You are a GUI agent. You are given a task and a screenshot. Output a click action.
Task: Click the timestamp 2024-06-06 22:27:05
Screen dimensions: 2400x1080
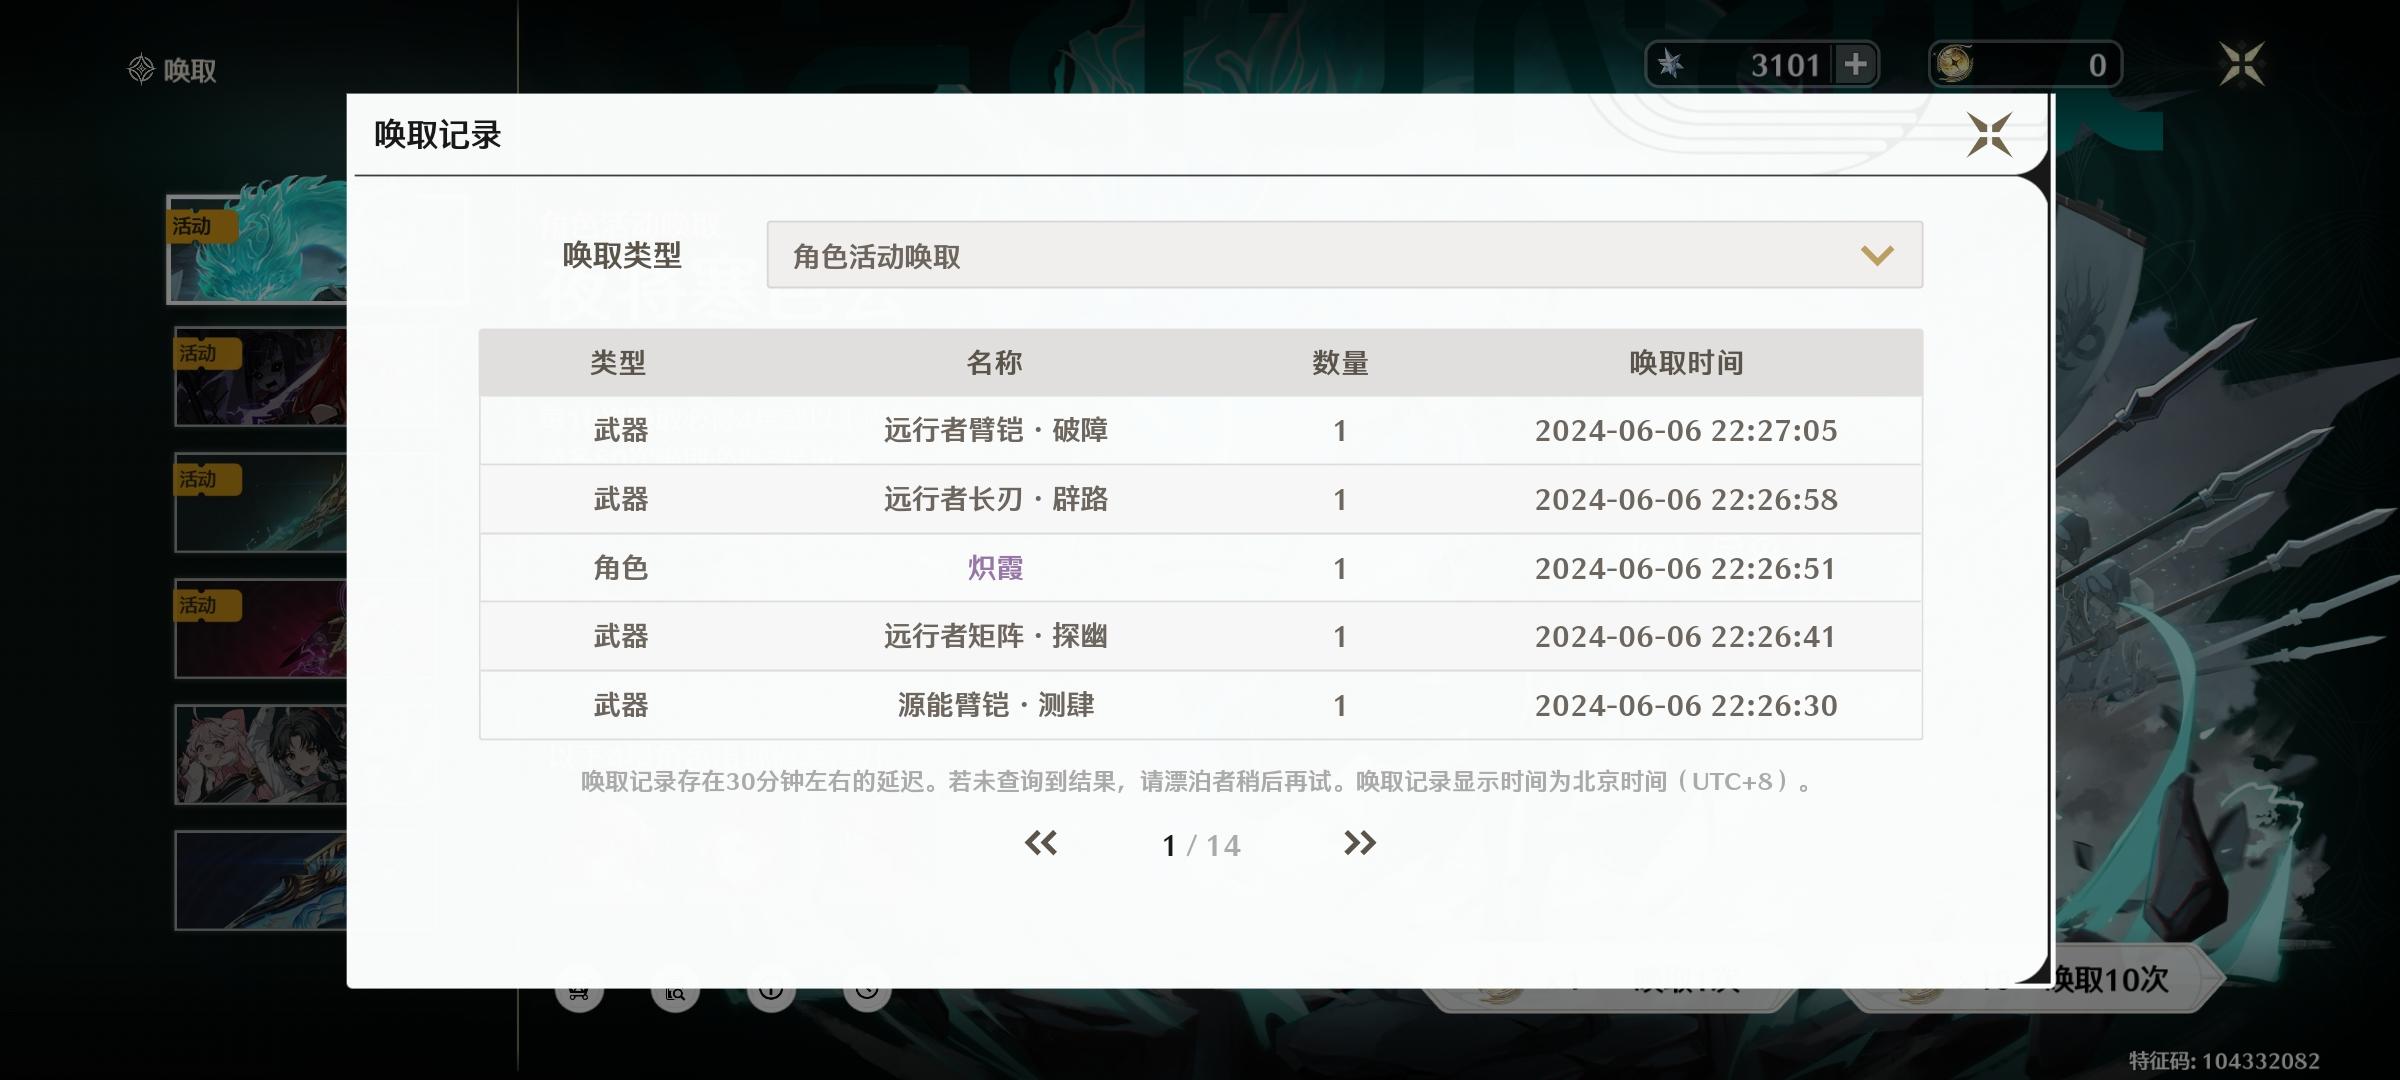point(1686,430)
